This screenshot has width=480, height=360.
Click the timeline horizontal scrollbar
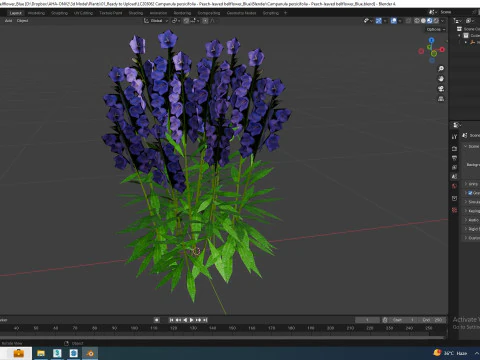coord(222,337)
